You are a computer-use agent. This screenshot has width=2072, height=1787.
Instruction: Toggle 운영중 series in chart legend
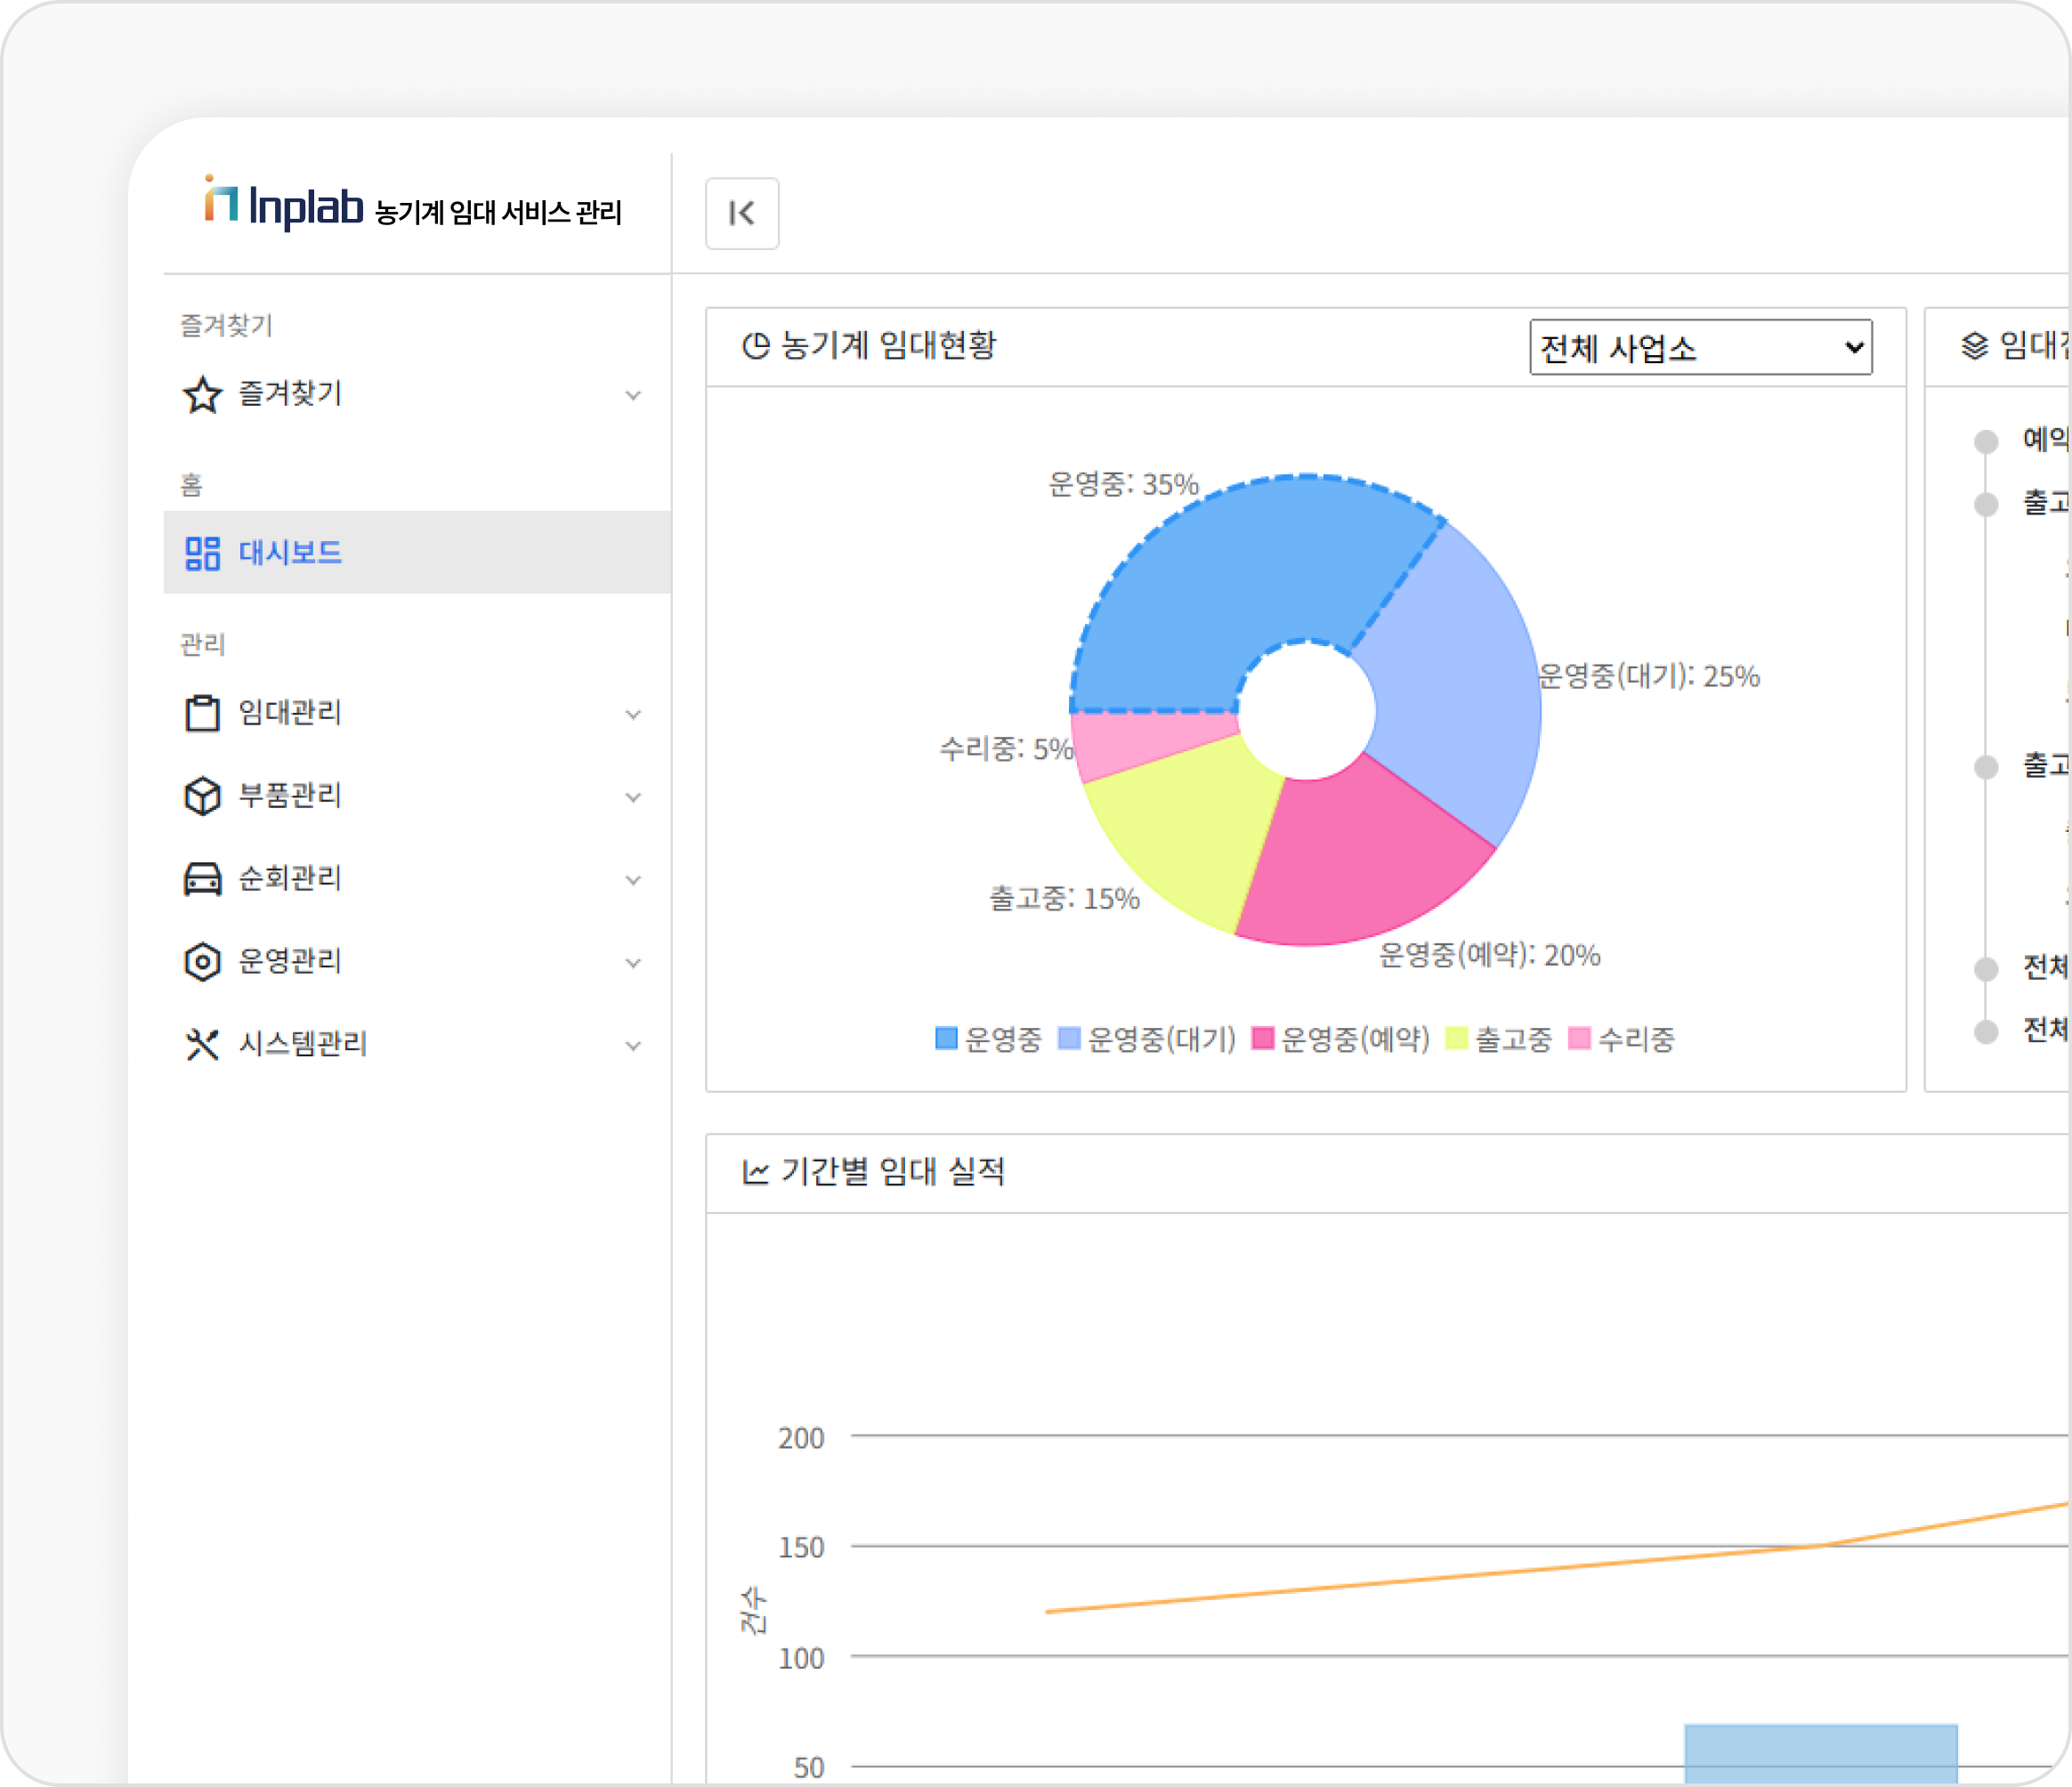pyautogui.click(x=988, y=1039)
